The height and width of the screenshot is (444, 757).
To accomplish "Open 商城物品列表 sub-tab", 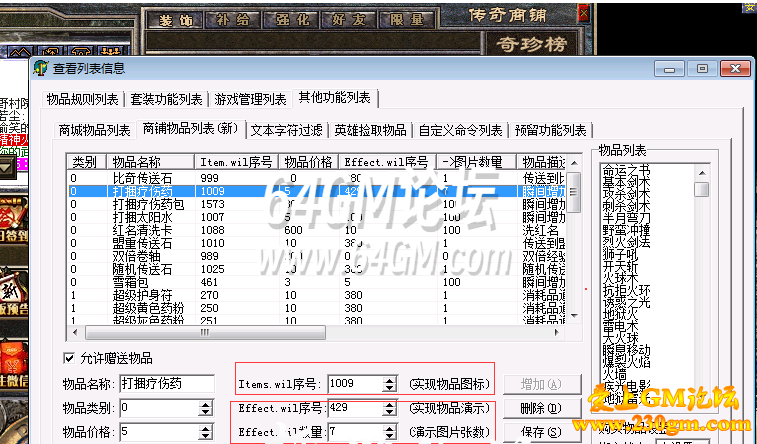I will 94,130.
